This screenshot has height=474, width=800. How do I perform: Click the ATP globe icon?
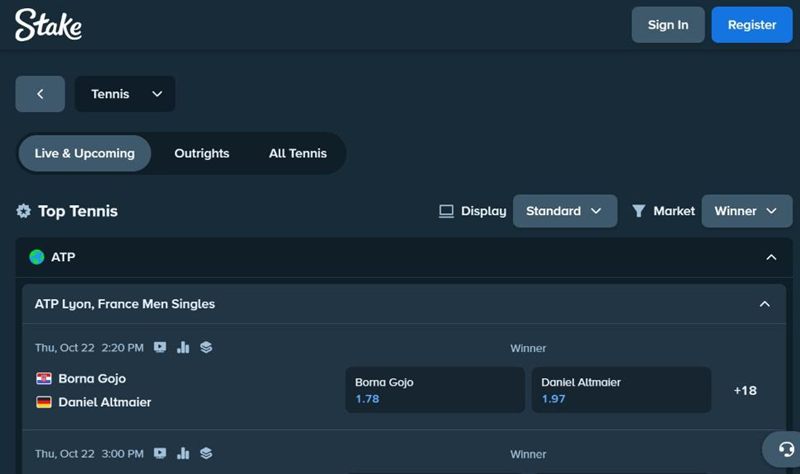[37, 257]
